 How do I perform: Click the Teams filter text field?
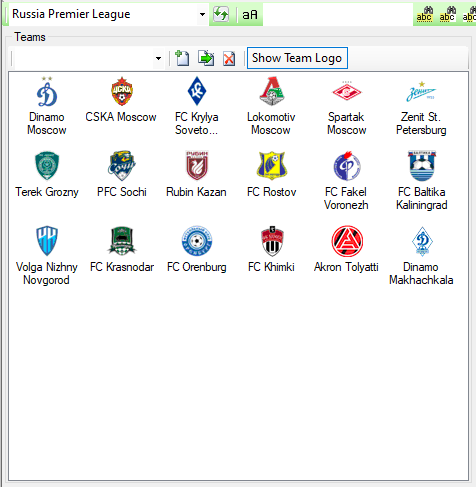83,59
